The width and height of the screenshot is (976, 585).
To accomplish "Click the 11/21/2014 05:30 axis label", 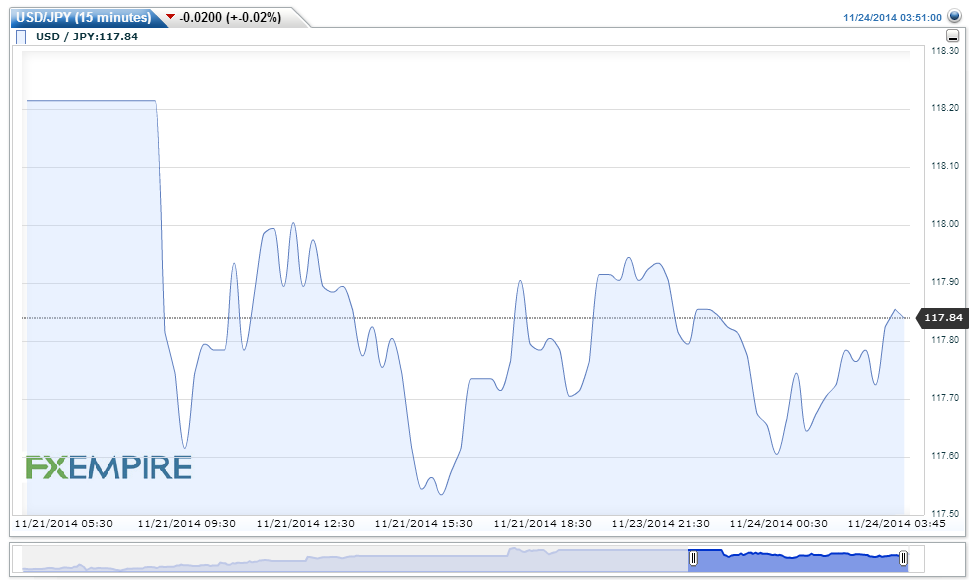I will click(x=63, y=524).
